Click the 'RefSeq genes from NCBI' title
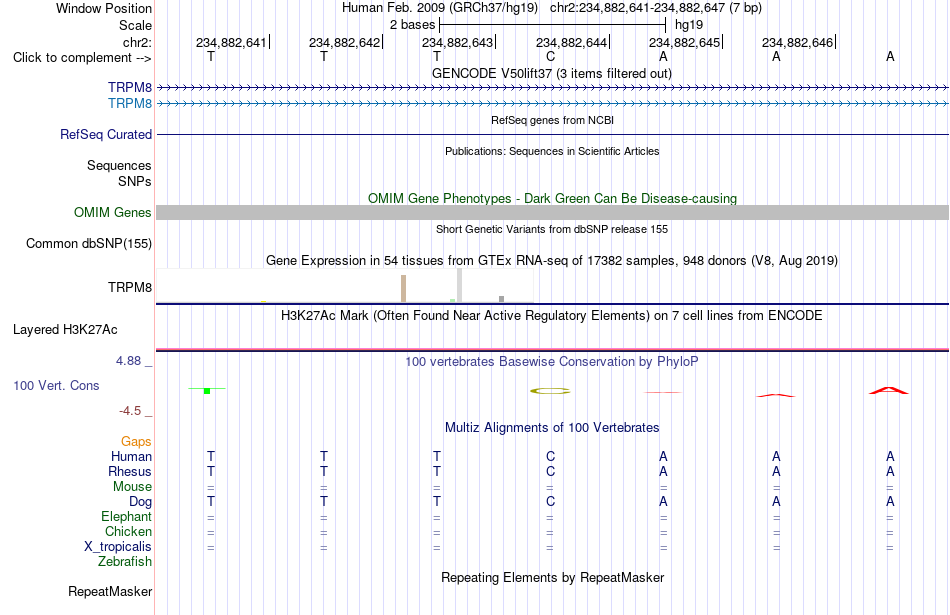 552,121
